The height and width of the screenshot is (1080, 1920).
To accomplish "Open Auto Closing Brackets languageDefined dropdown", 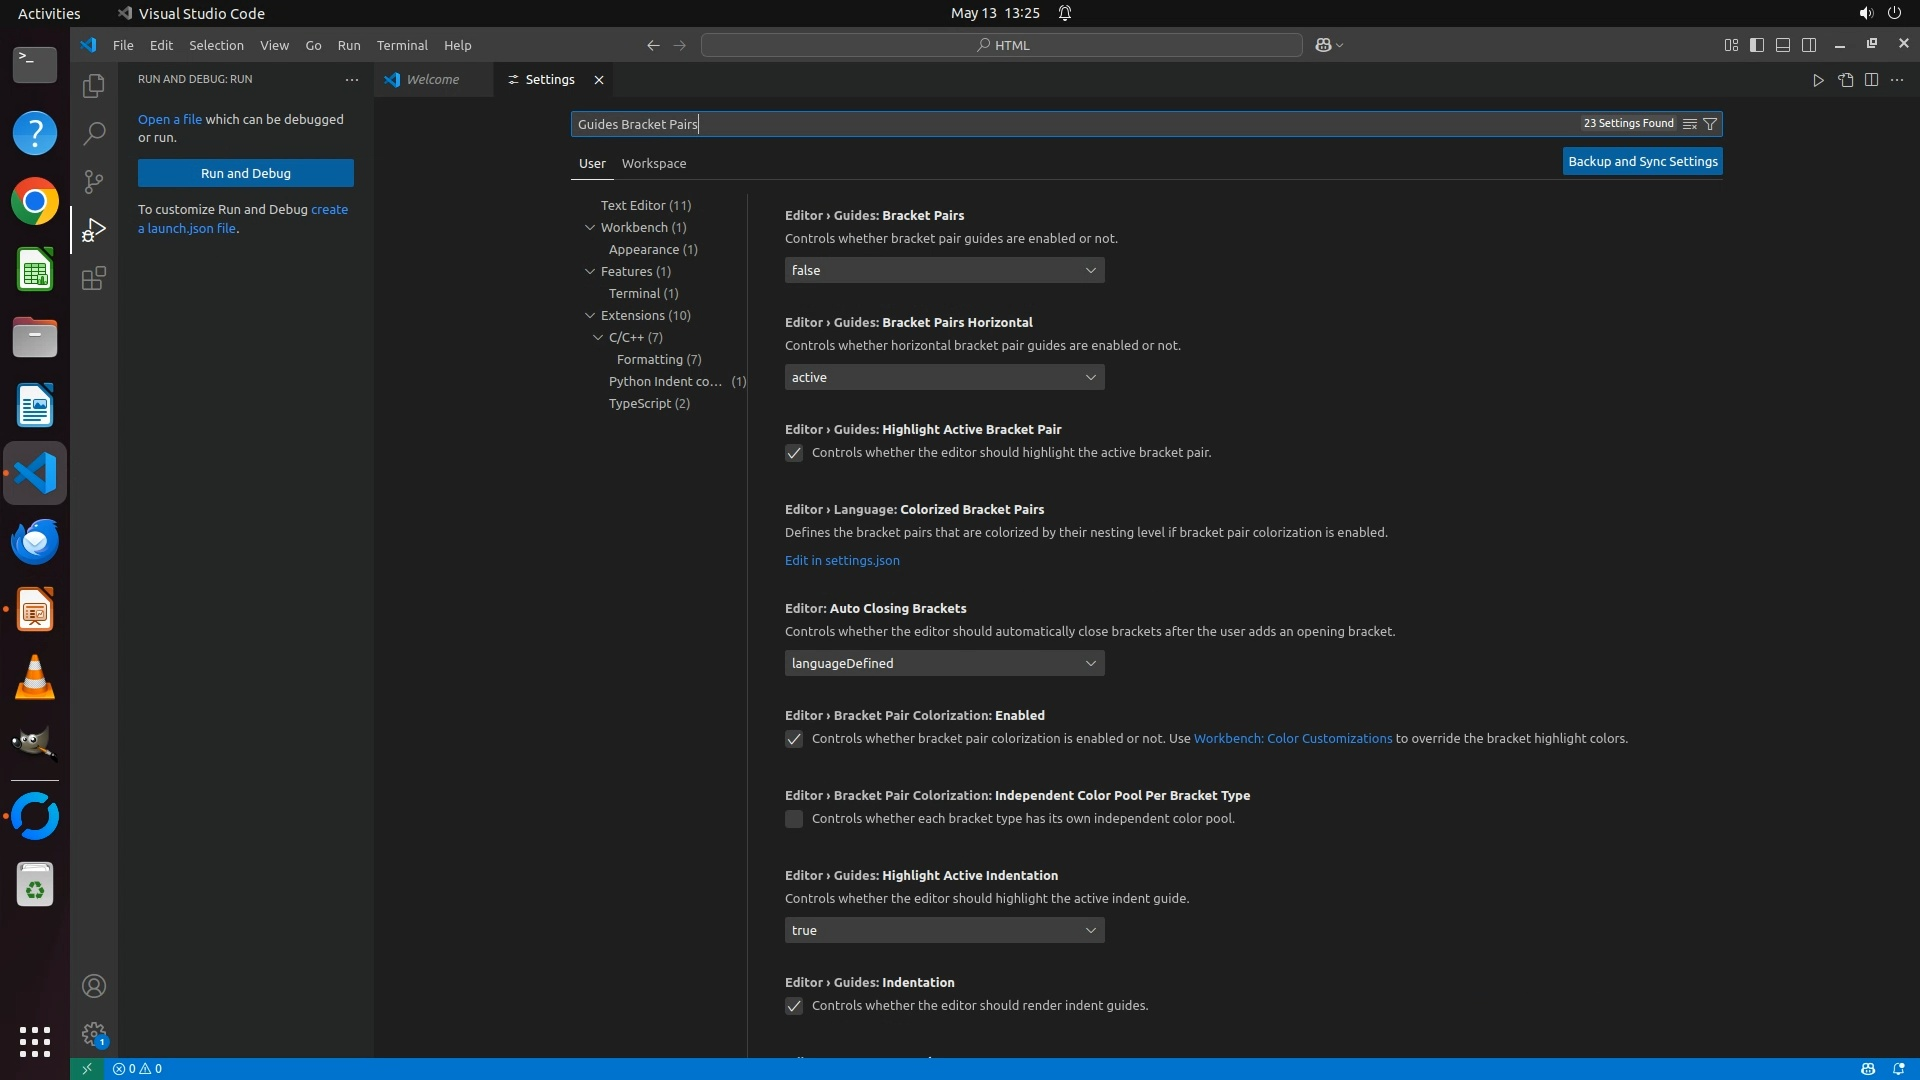I will coord(944,663).
